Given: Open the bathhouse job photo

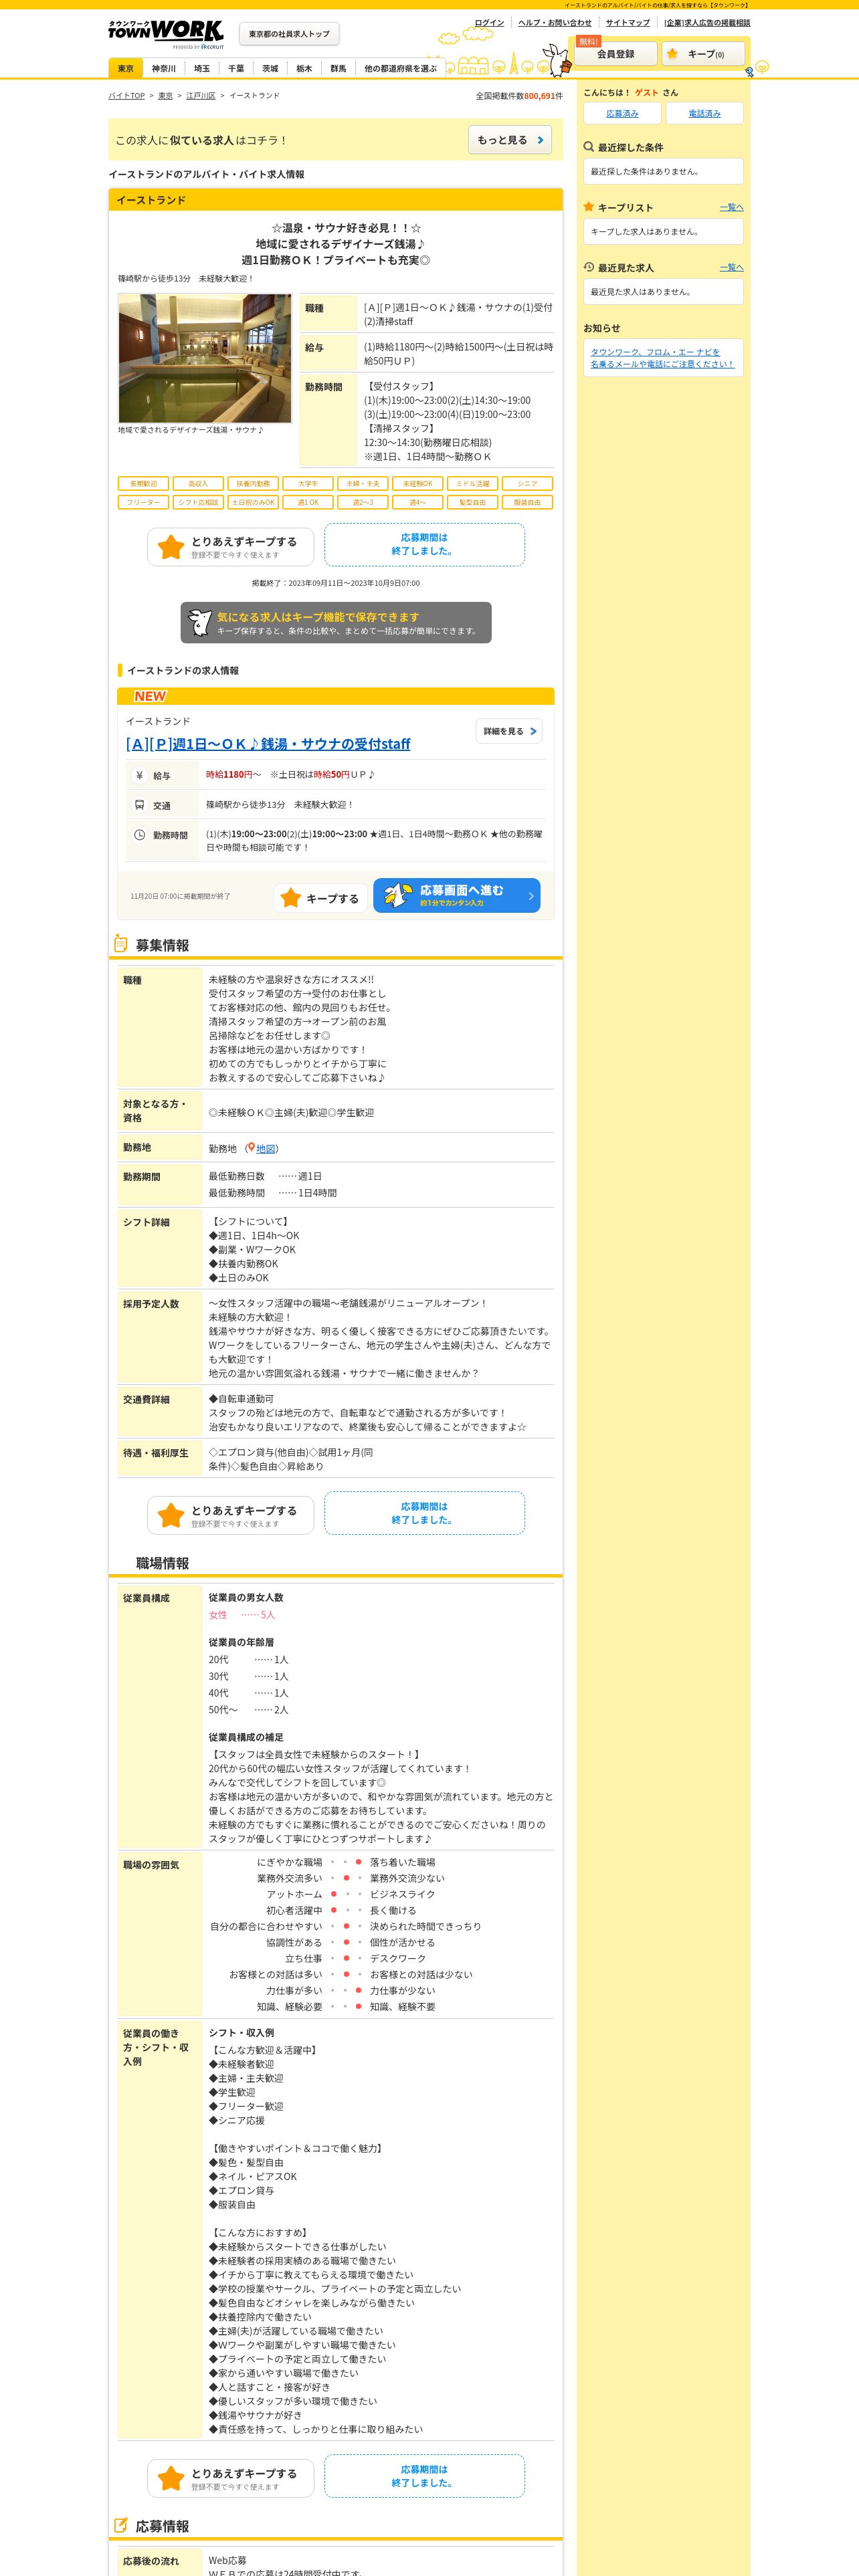Looking at the screenshot, I should tap(205, 358).
